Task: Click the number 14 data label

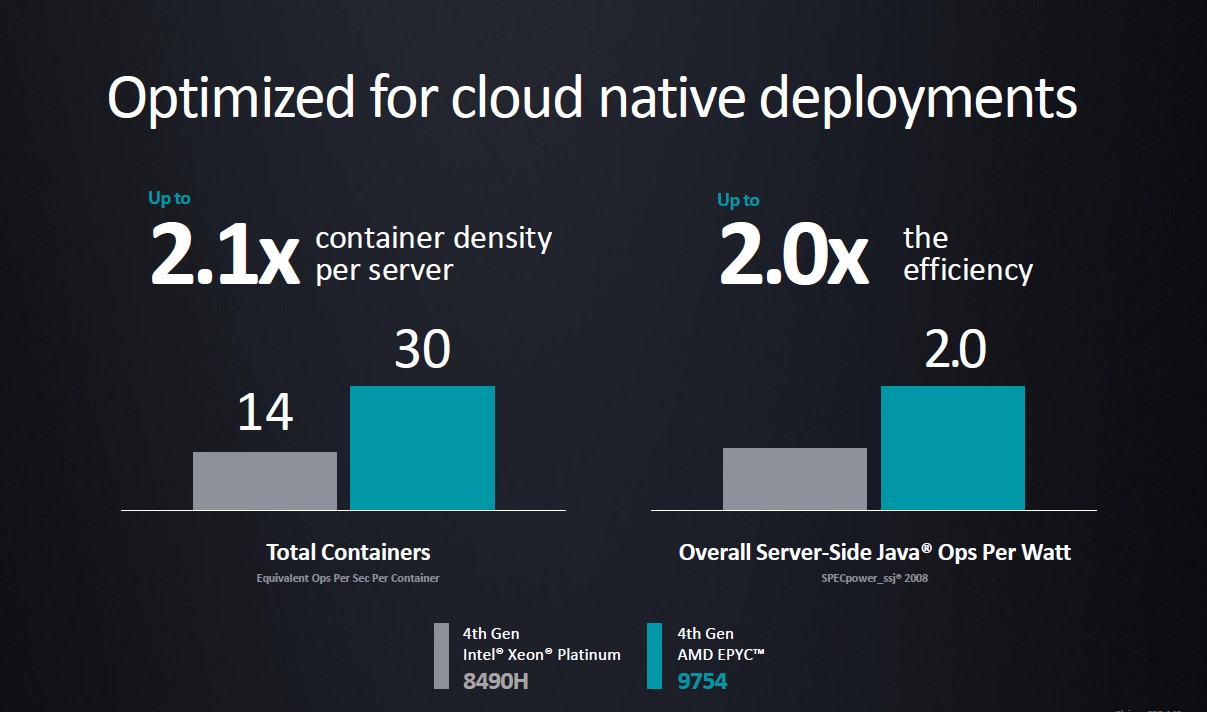Action: coord(265,412)
